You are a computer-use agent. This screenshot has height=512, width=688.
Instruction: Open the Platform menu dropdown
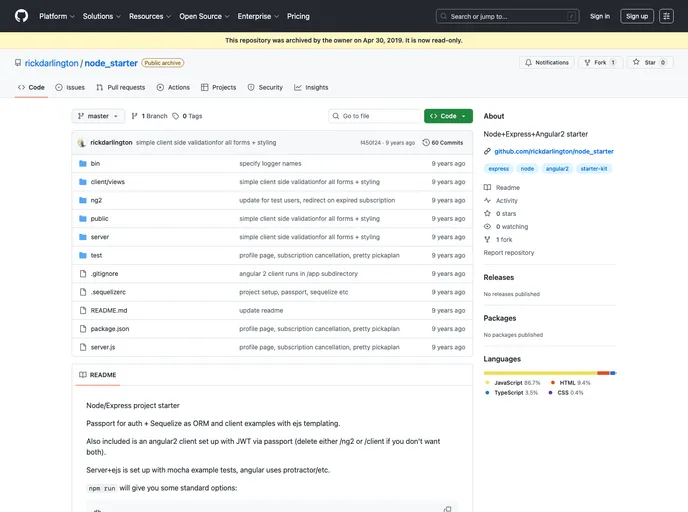56,16
